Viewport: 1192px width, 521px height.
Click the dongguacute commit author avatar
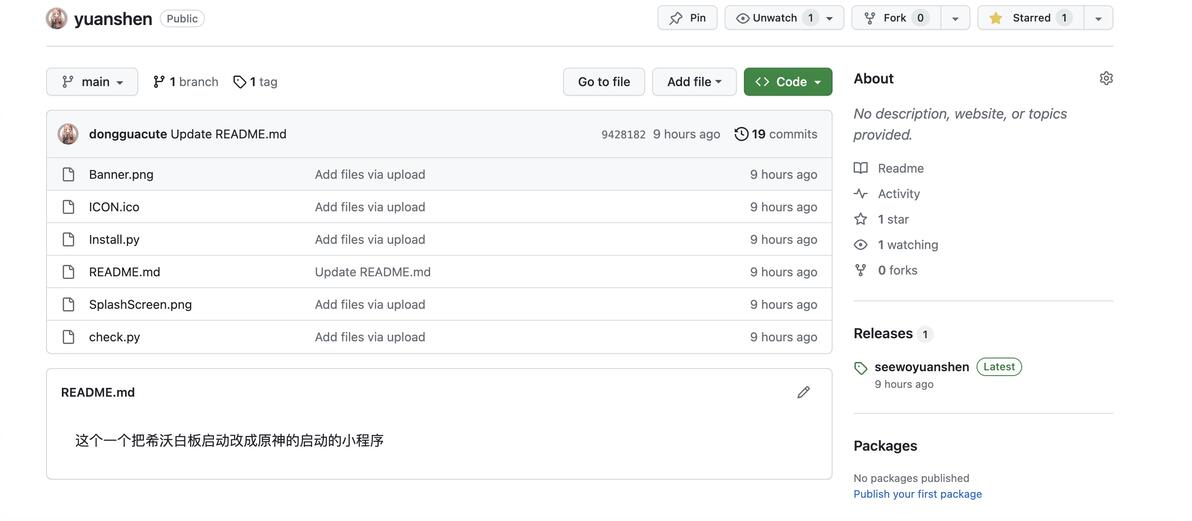pos(68,134)
